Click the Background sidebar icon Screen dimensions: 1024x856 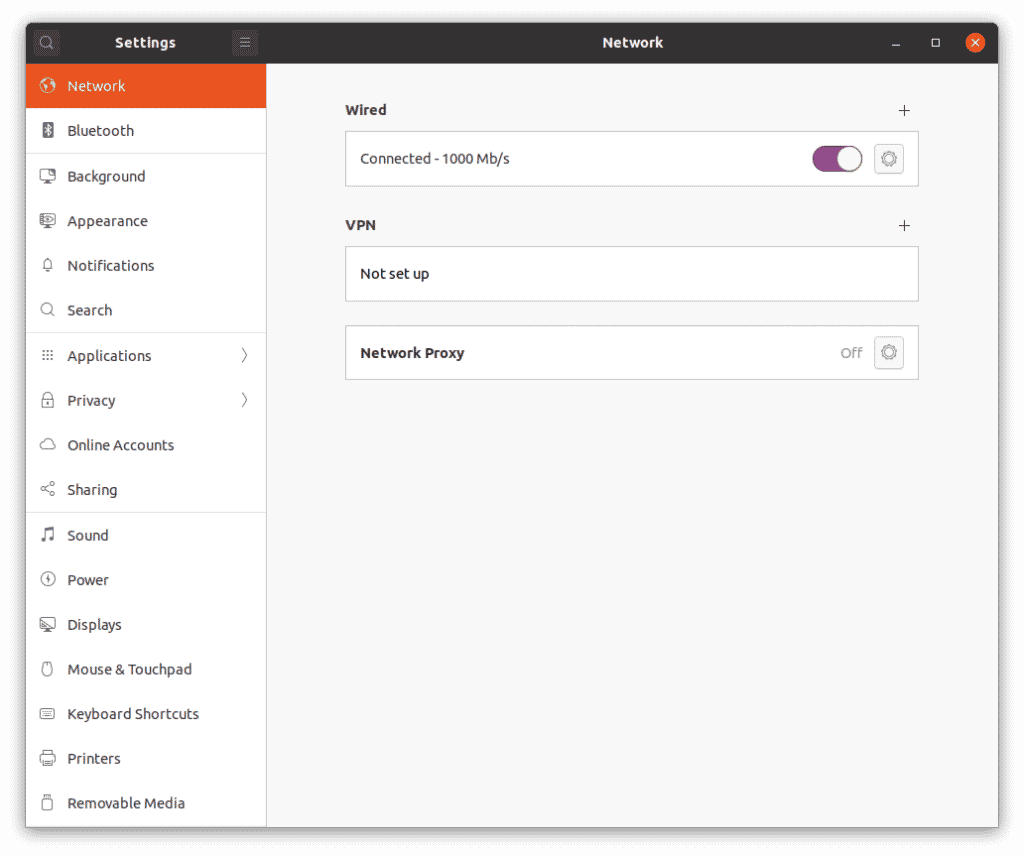pos(47,176)
